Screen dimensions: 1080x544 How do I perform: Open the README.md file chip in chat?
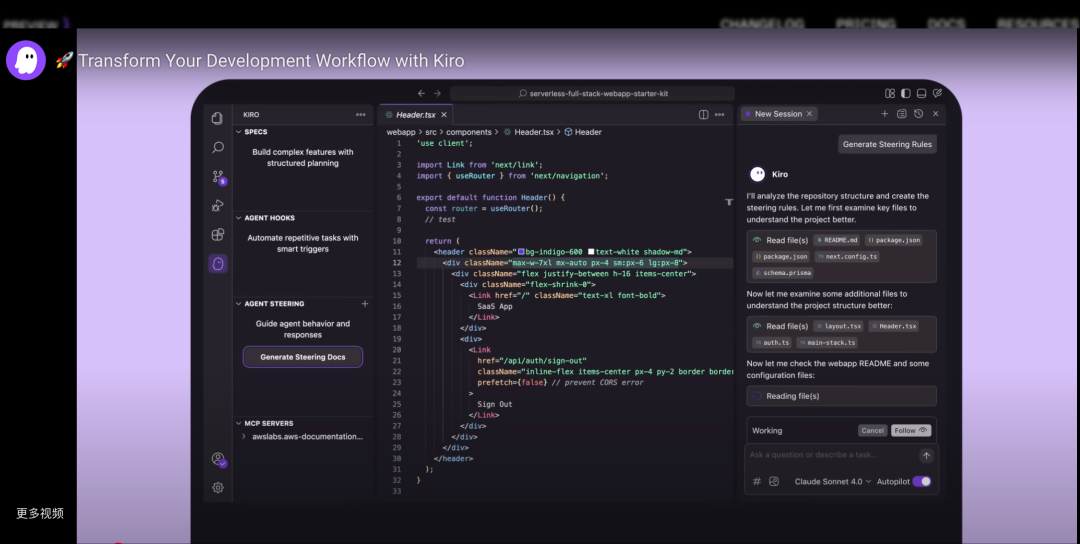(837, 240)
